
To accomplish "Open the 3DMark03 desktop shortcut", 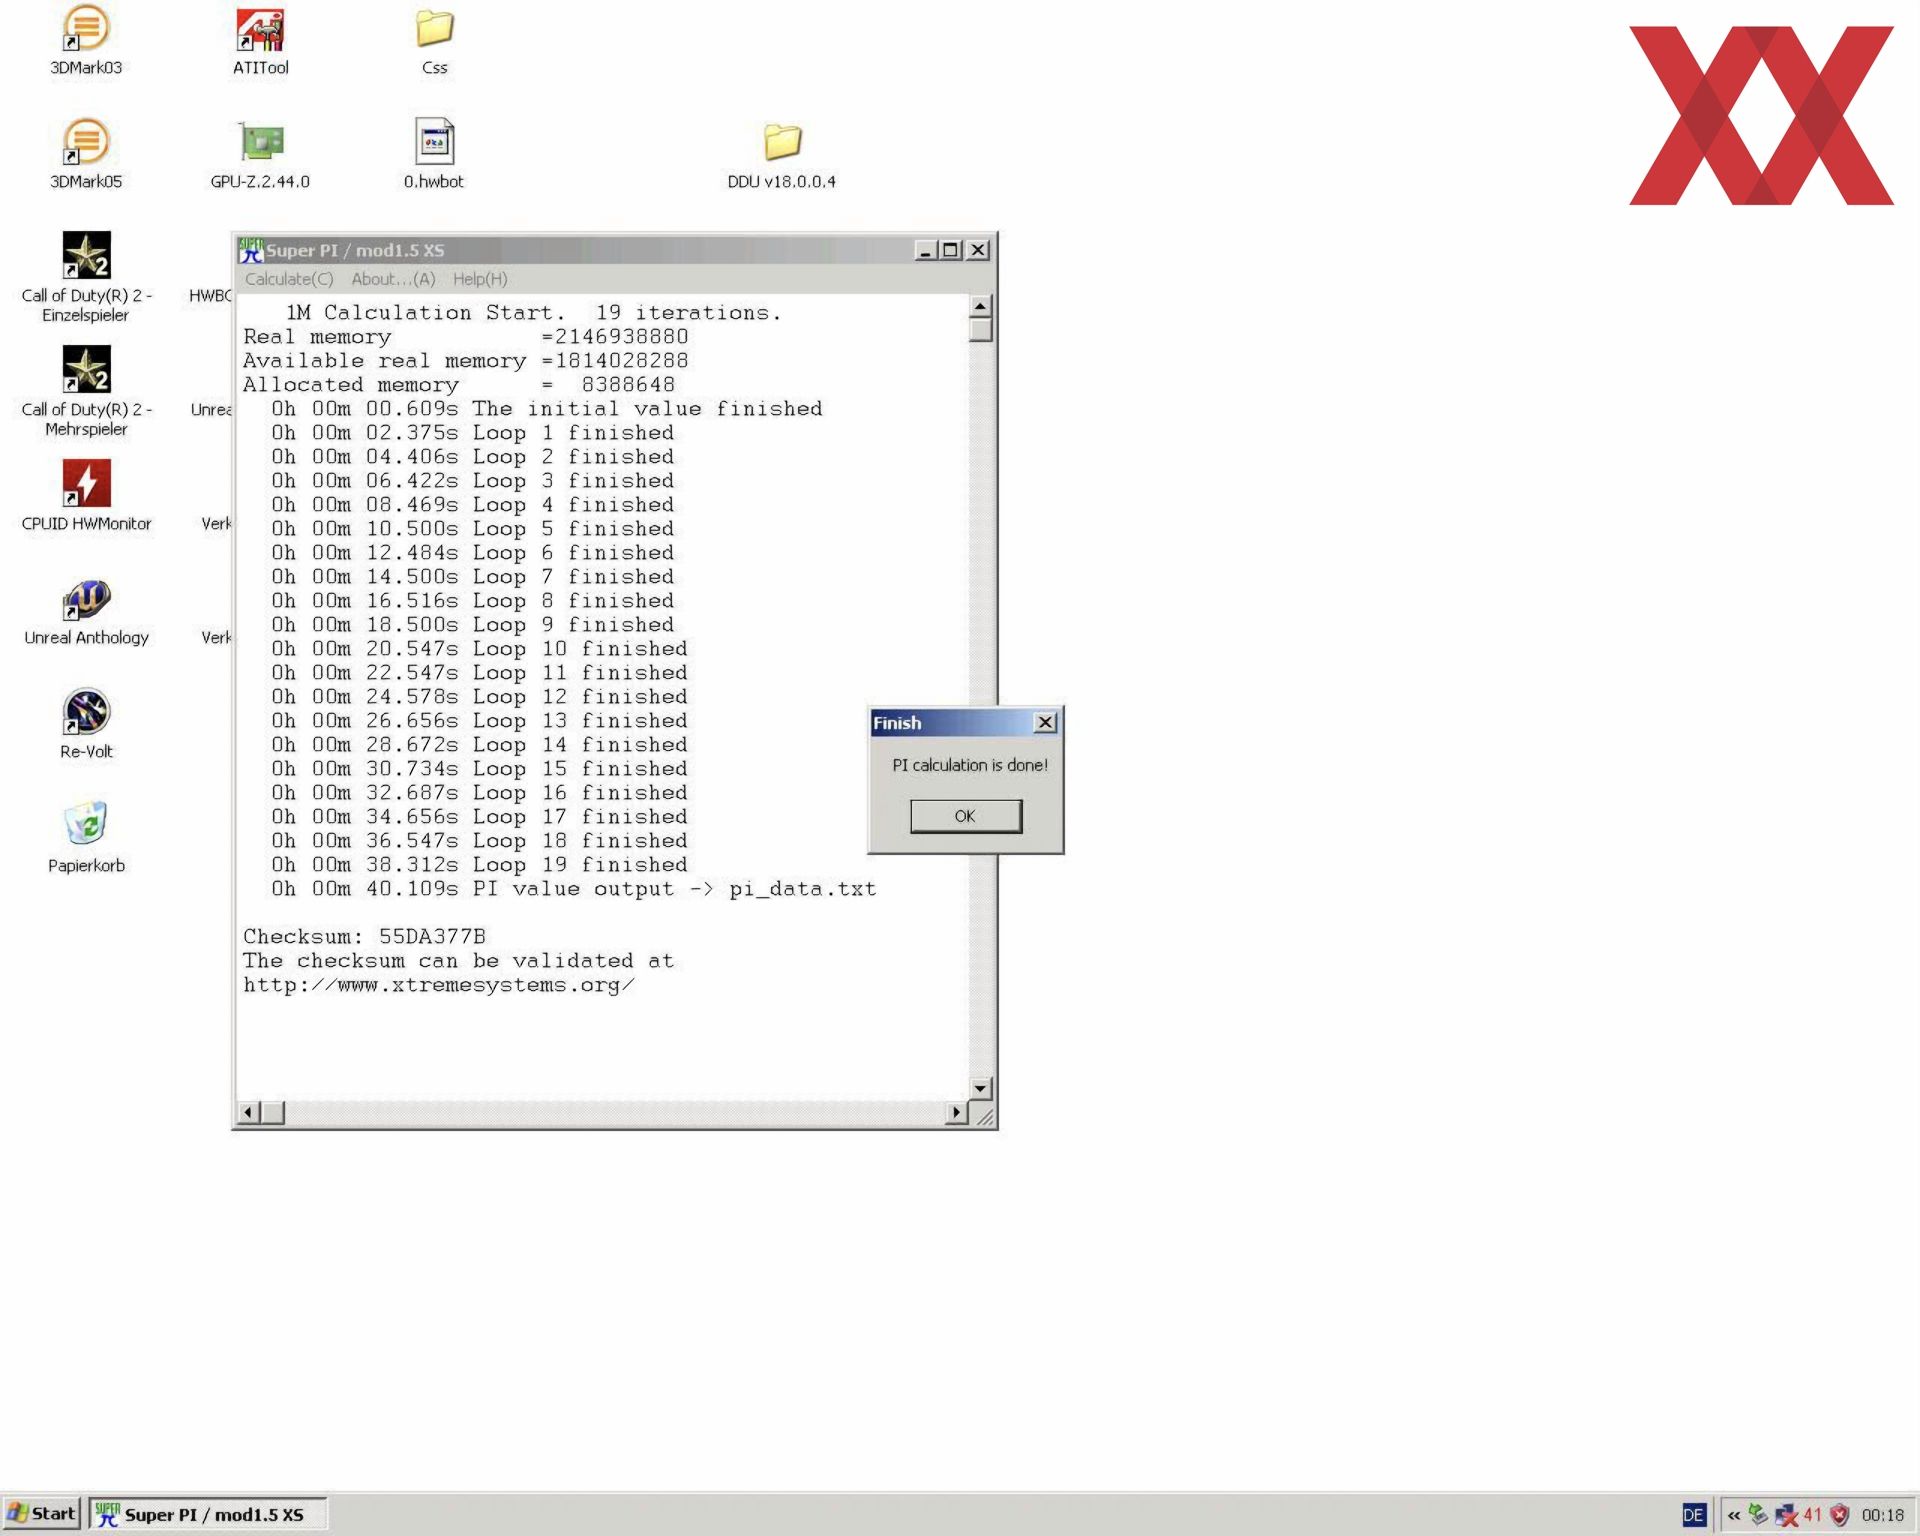I will [86, 30].
